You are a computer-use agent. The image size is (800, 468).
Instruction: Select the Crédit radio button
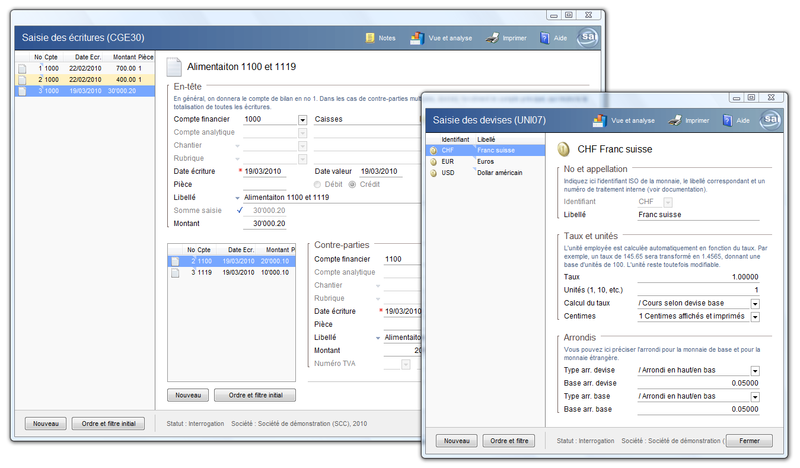click(352, 184)
